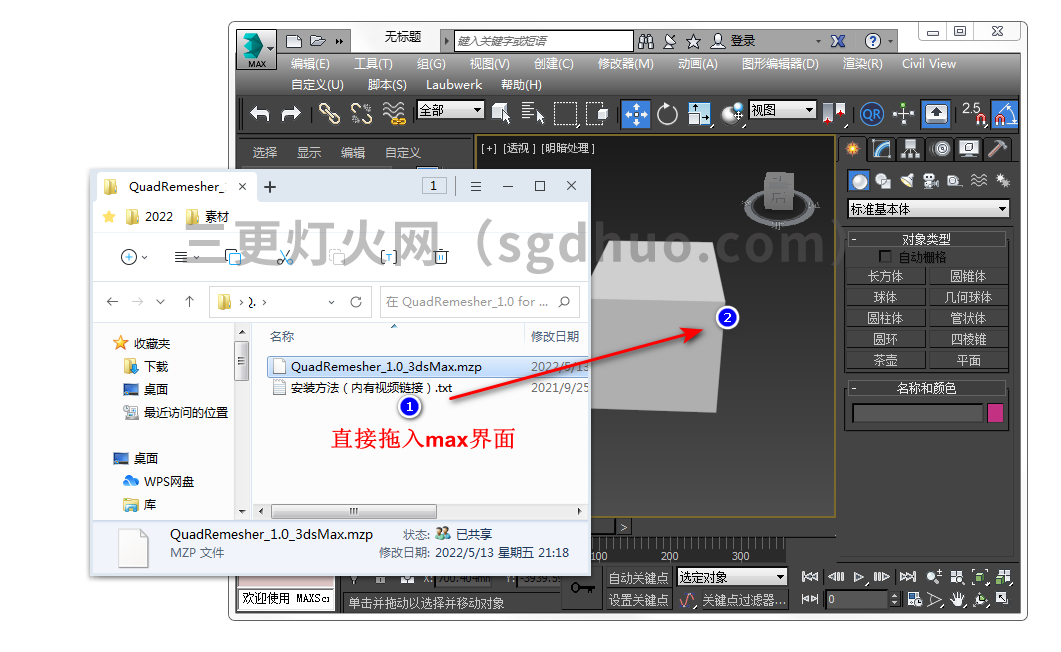1061x652 pixels.
Task: Open the Modify panel arc icon
Action: [x=882, y=149]
